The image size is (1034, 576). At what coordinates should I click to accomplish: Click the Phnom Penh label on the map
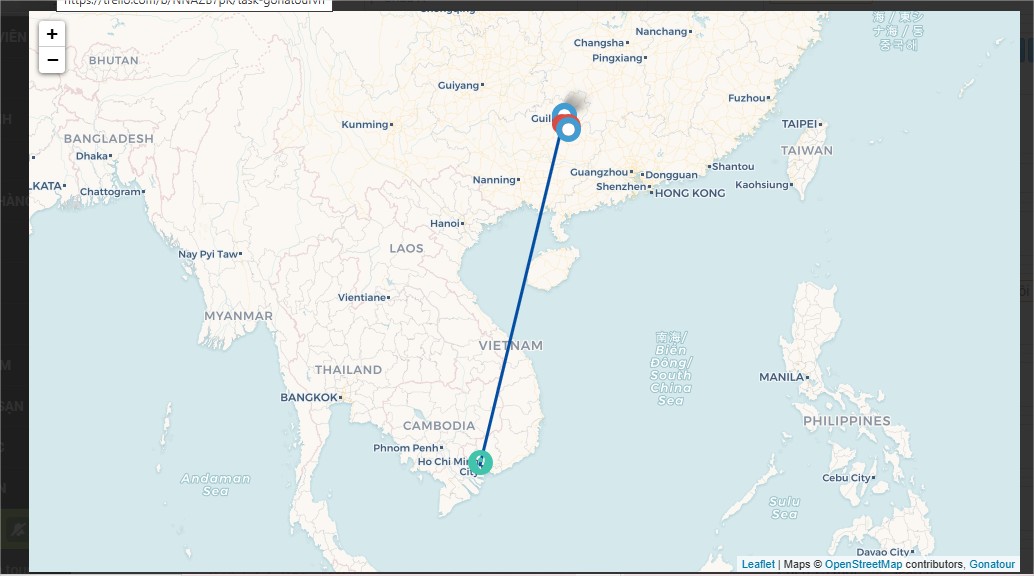pyautogui.click(x=406, y=448)
